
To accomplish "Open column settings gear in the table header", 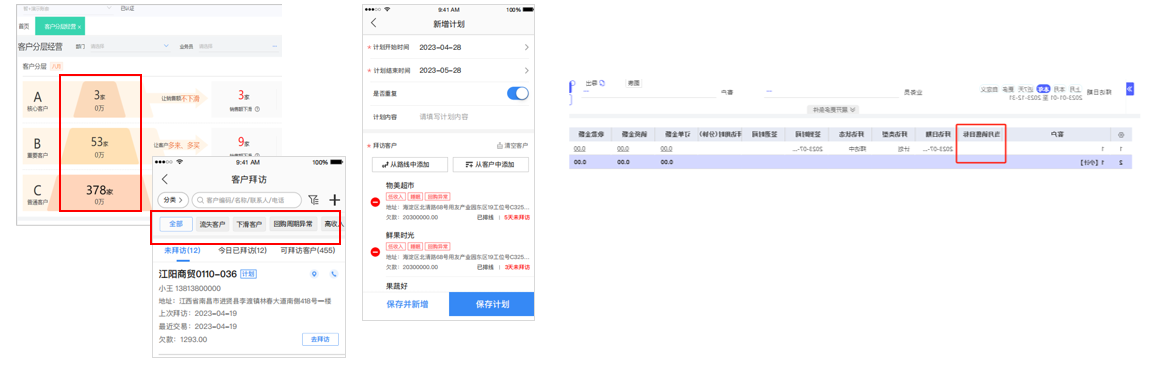I will pos(1121,135).
